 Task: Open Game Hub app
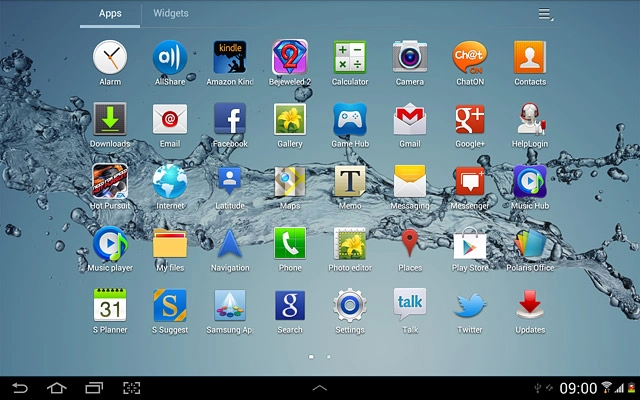click(x=350, y=120)
